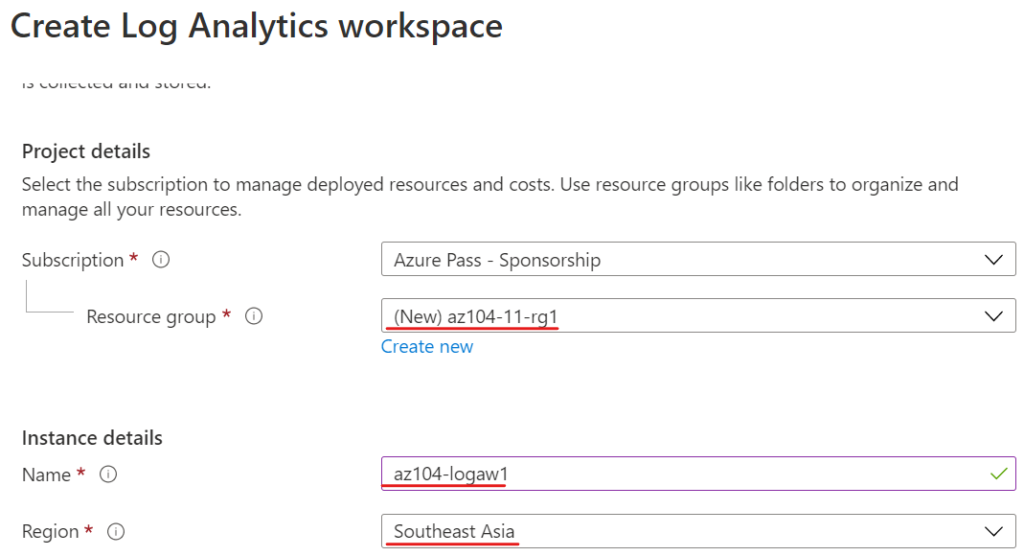1024x556 pixels.
Task: Click the Subscription label
Action: (72, 260)
